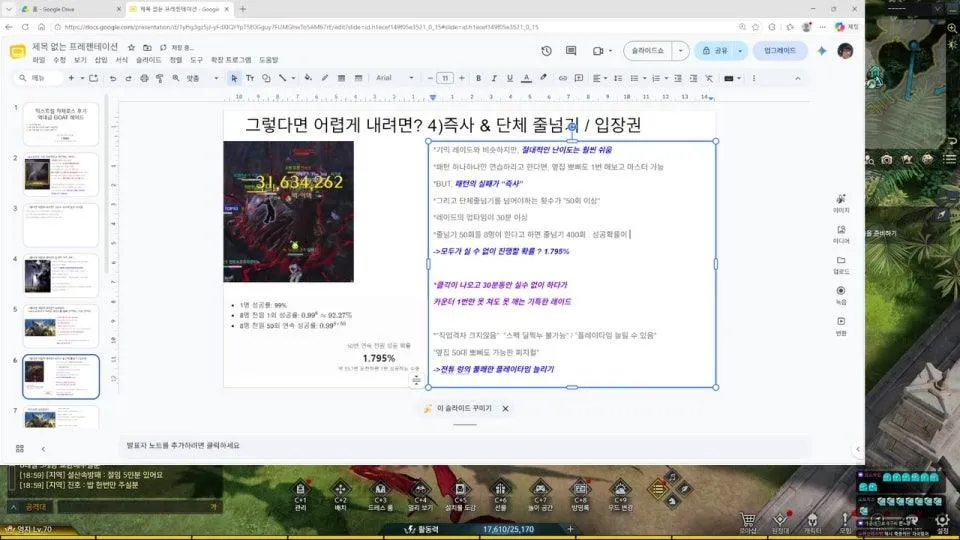
Task: Add a comment via toolbar icon
Action: click(579, 78)
